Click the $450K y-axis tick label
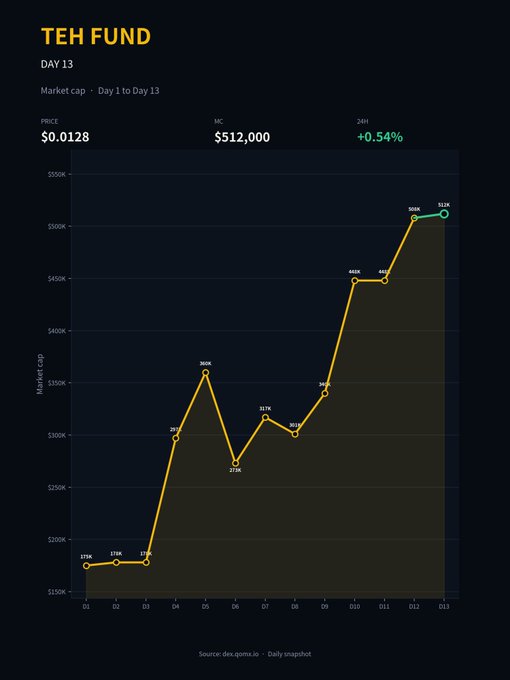The width and height of the screenshot is (510, 680). coord(57,278)
